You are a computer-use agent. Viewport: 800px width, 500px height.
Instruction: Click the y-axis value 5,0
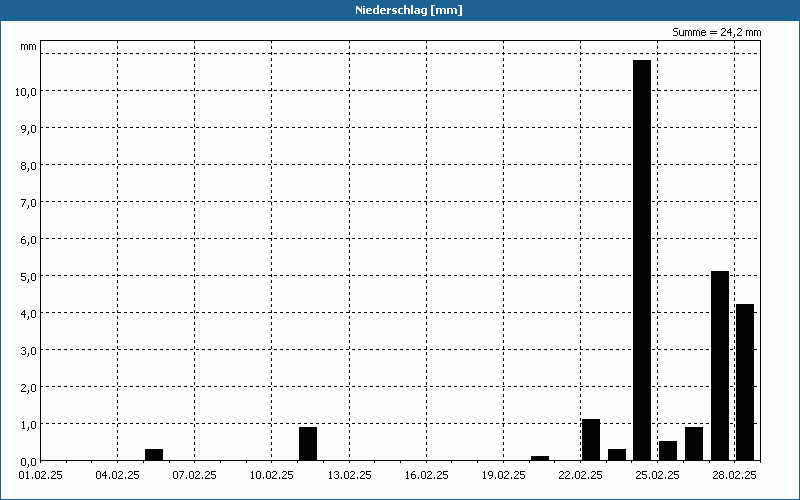[x=28, y=277]
